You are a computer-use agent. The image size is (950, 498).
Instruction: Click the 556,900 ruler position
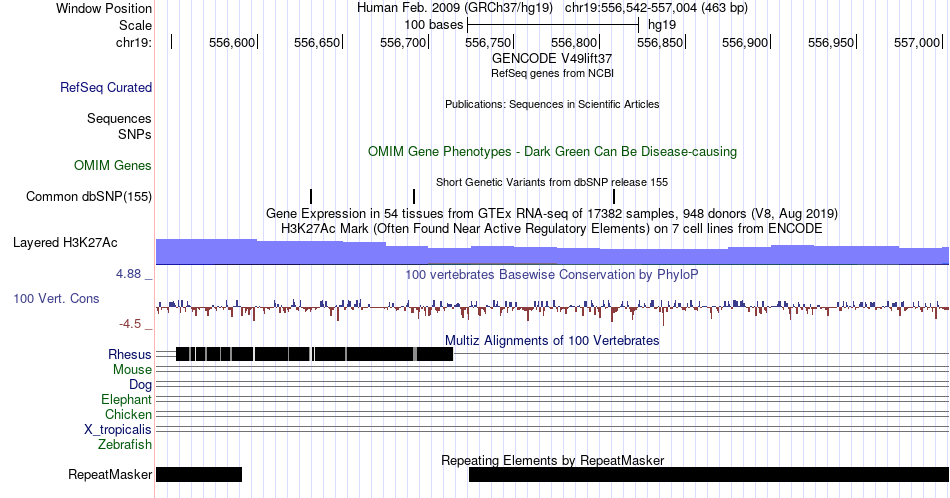[x=745, y=42]
